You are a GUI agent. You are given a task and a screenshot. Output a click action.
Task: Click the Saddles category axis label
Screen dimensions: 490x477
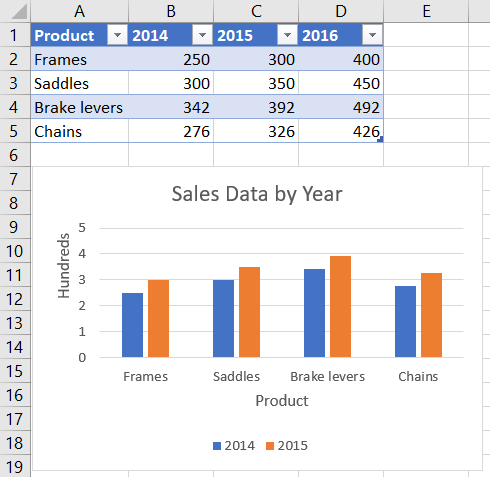(236, 377)
